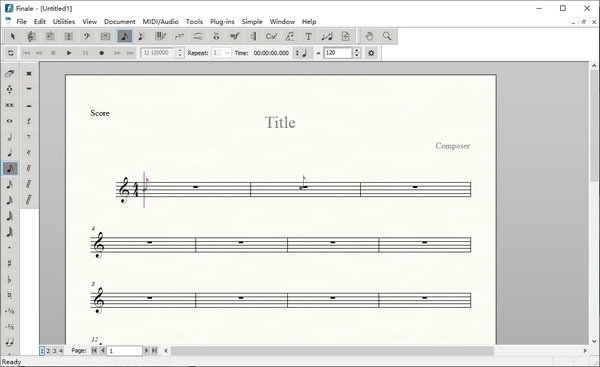Toggle the augmentation dot in entry palette
The height and width of the screenshot is (367, 600).
[x=10, y=248]
